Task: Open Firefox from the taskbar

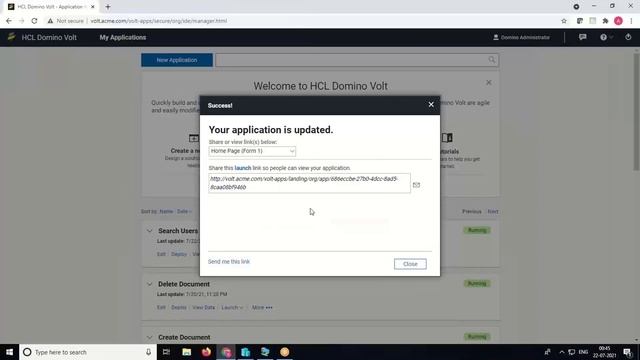Action: (206, 352)
